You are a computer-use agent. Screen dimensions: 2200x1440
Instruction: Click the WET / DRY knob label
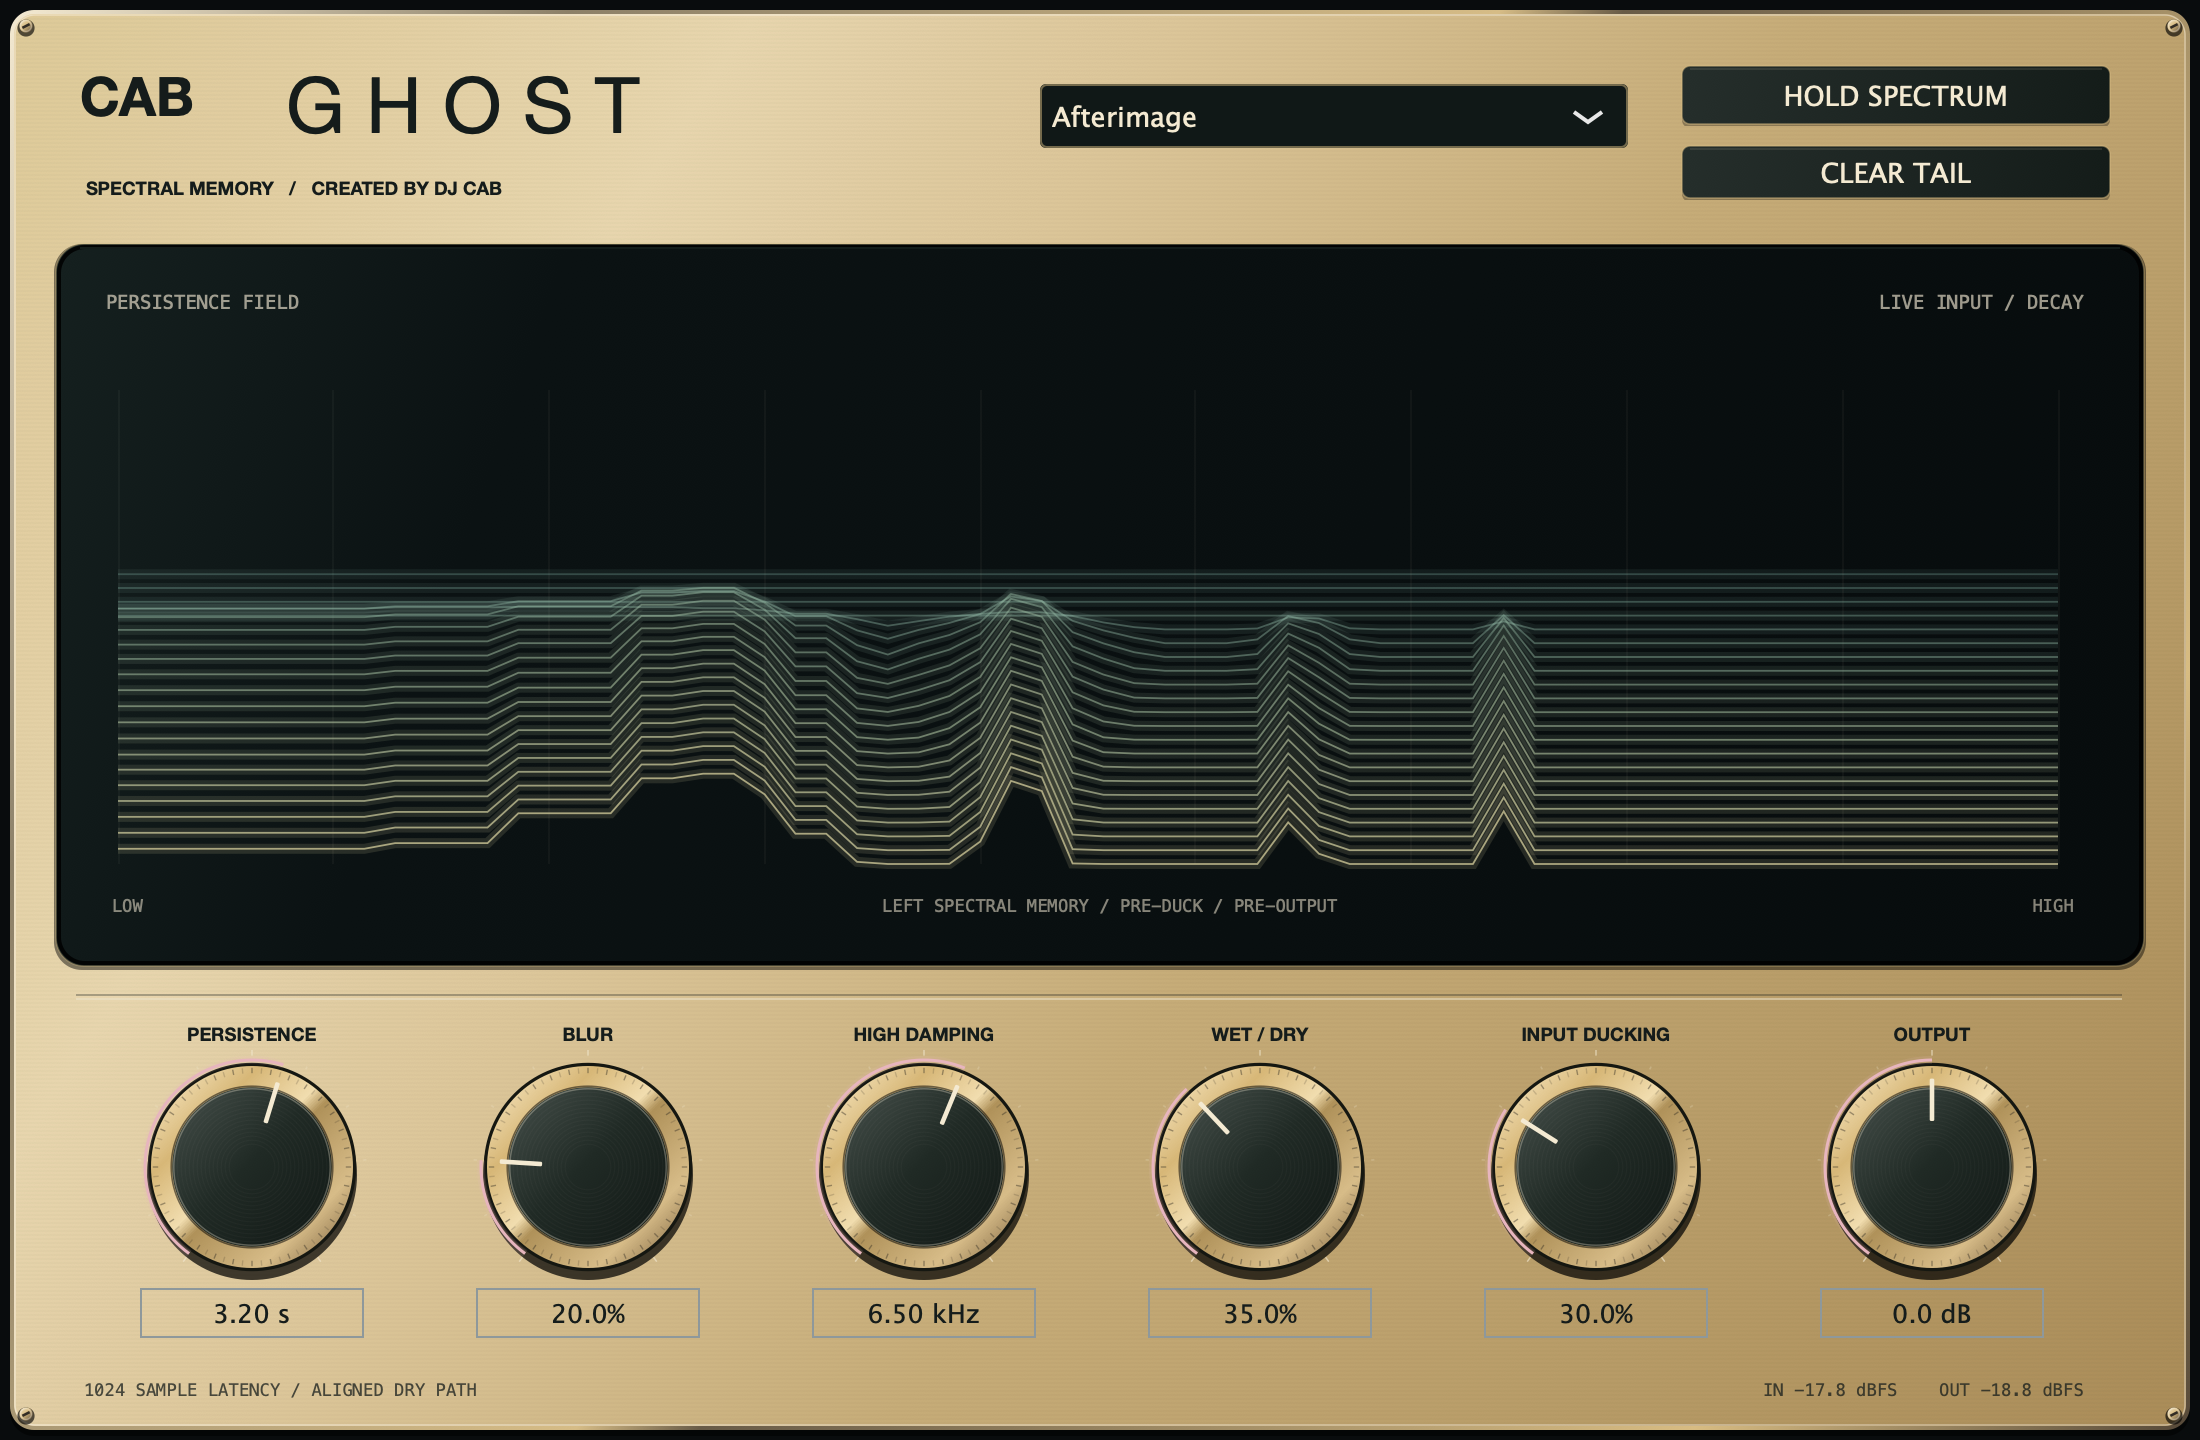tap(1260, 1034)
